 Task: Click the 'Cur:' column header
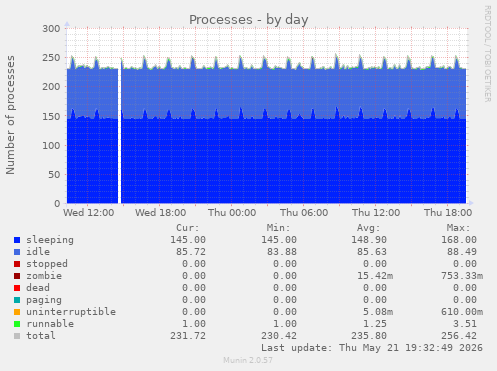tap(188, 228)
